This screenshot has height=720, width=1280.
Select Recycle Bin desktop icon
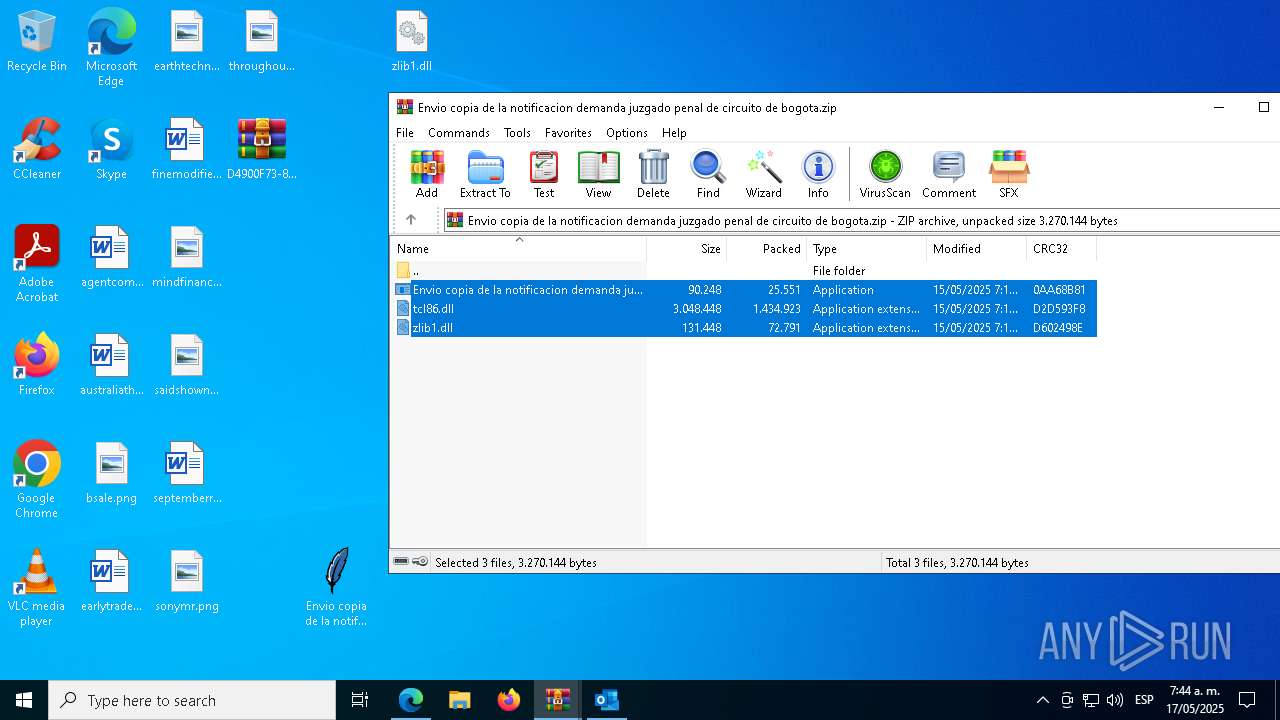37,42
